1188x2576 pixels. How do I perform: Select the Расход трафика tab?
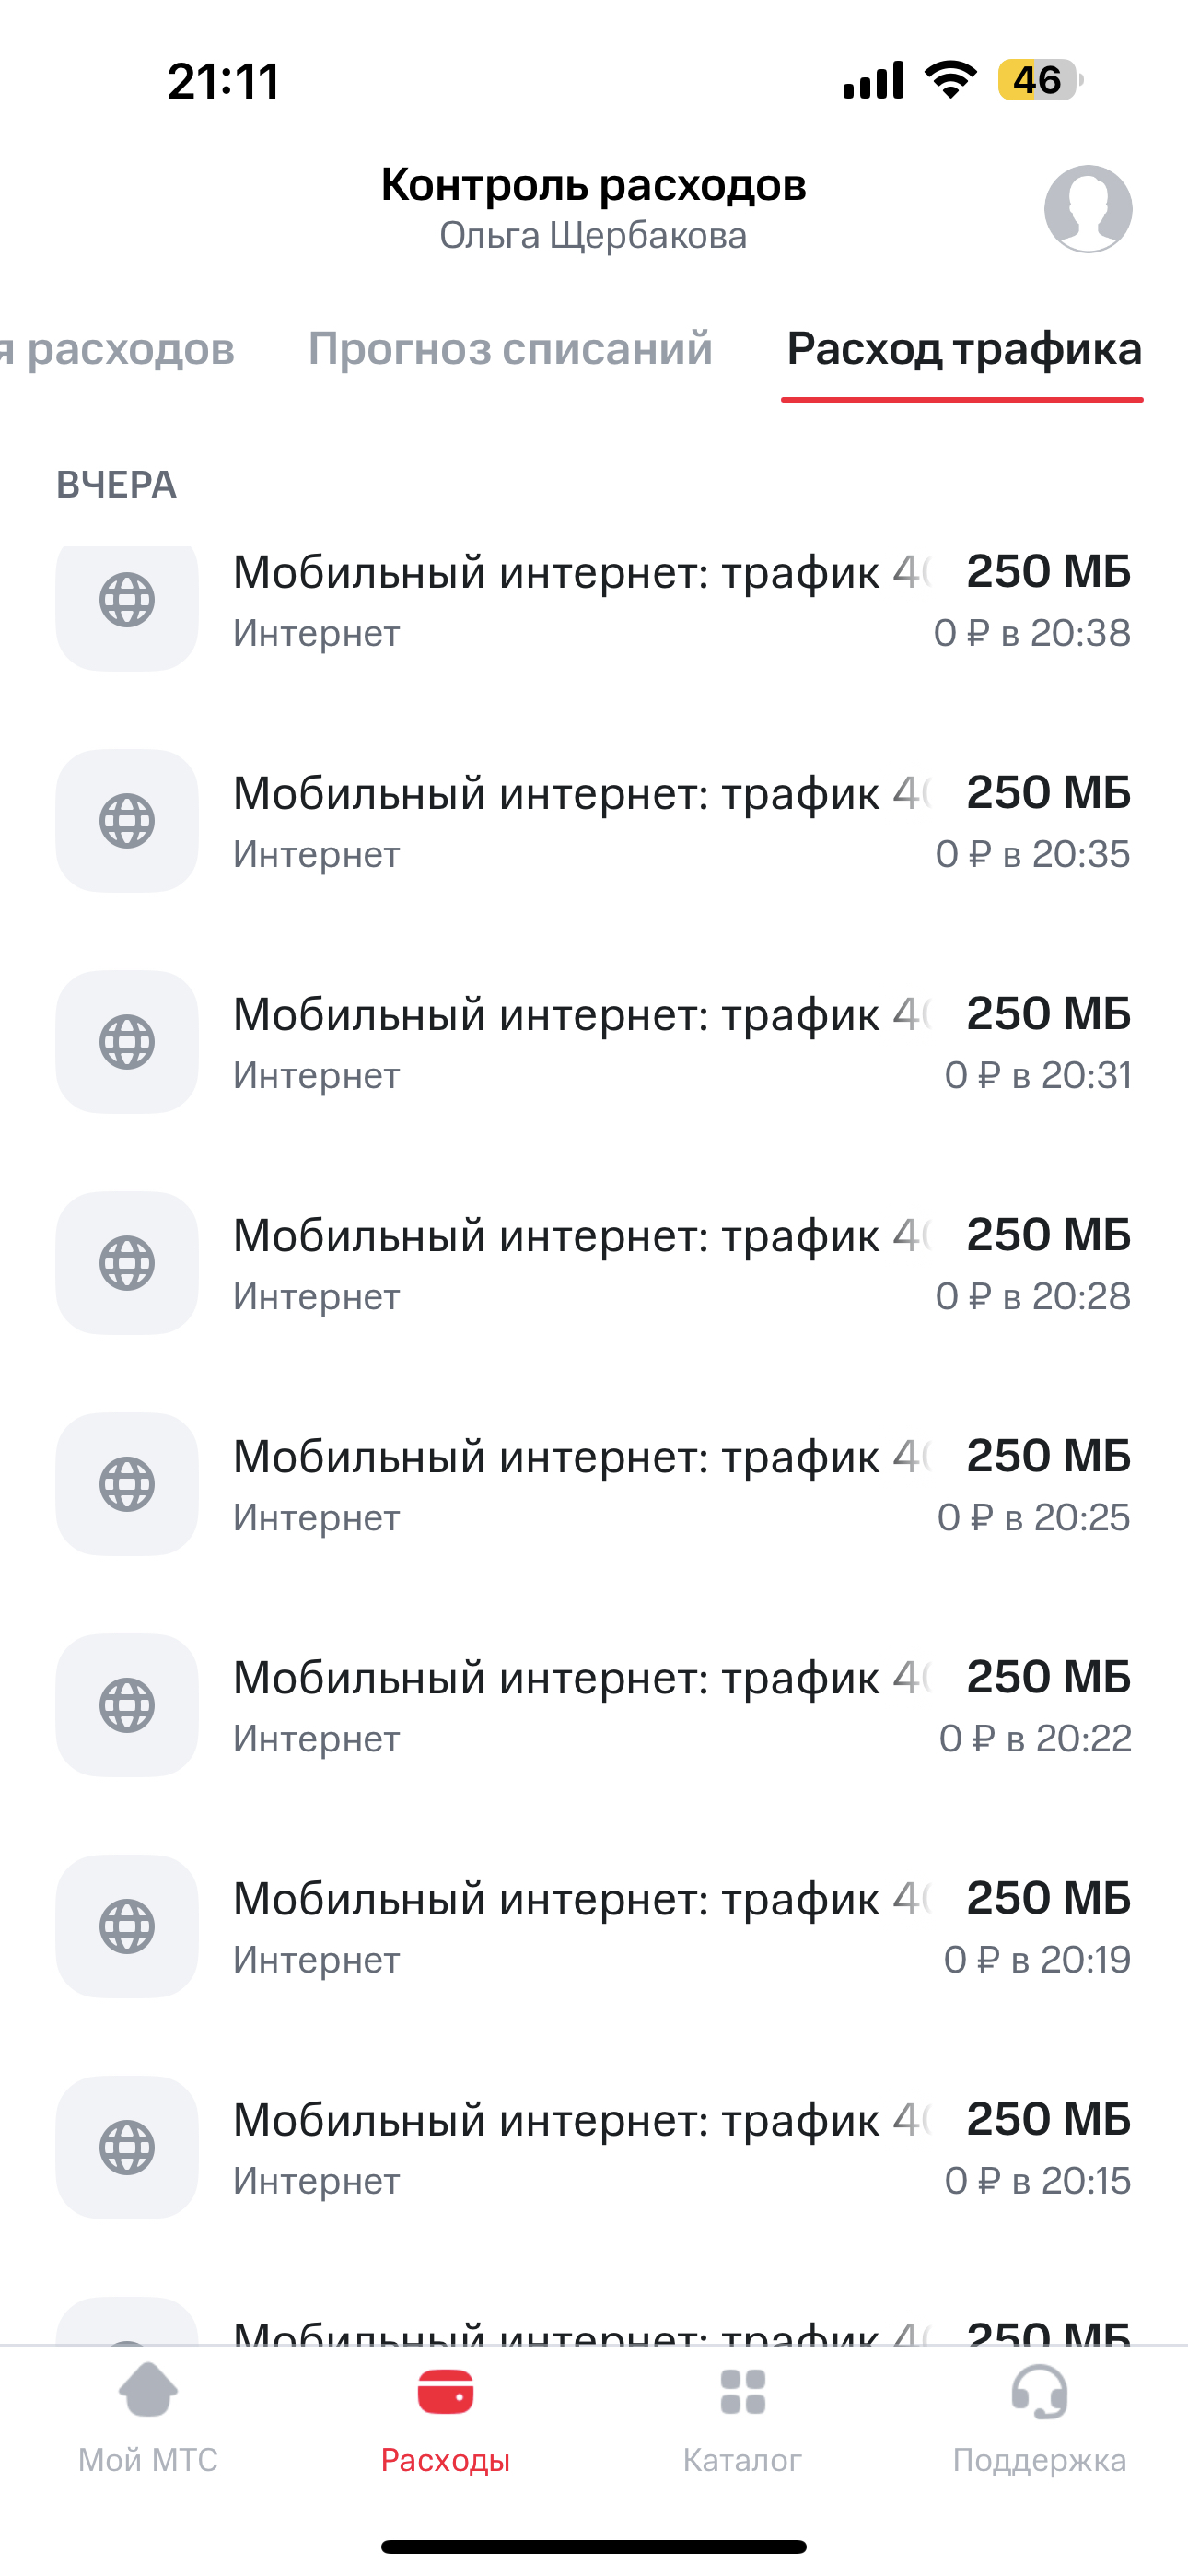(x=963, y=349)
